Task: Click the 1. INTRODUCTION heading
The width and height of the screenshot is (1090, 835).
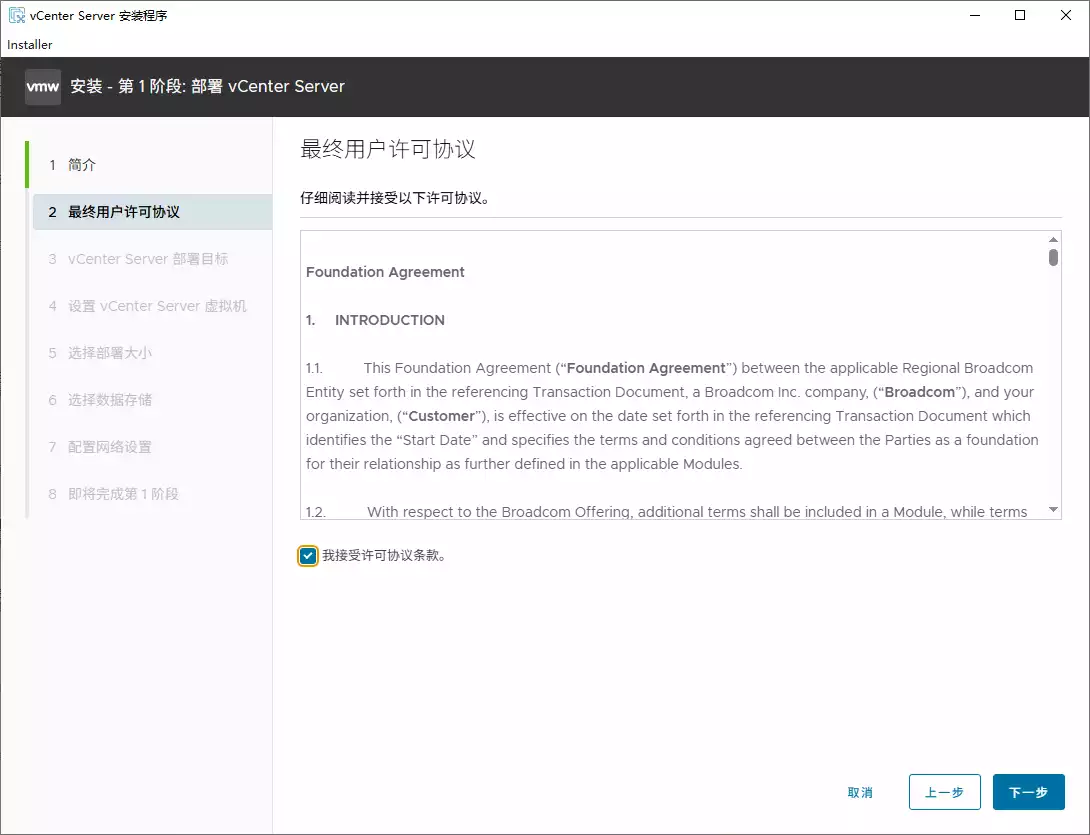Action: (x=375, y=320)
